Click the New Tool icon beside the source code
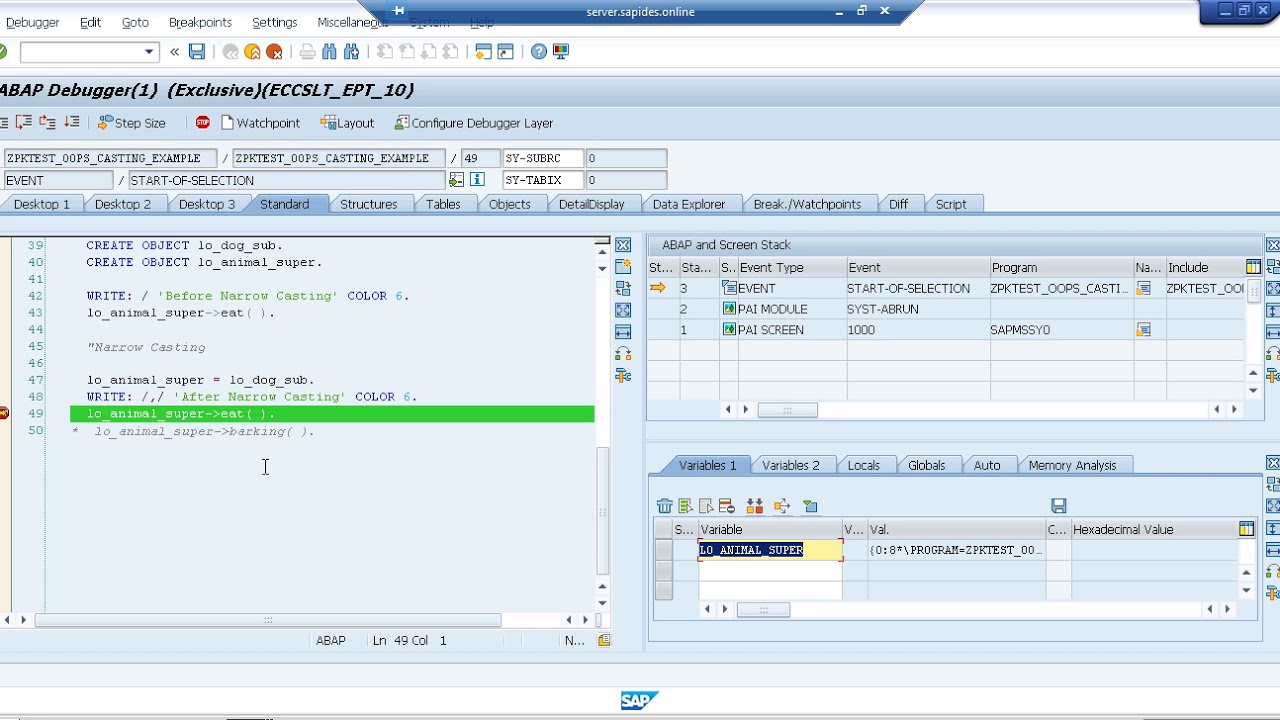The image size is (1280, 720). click(623, 267)
